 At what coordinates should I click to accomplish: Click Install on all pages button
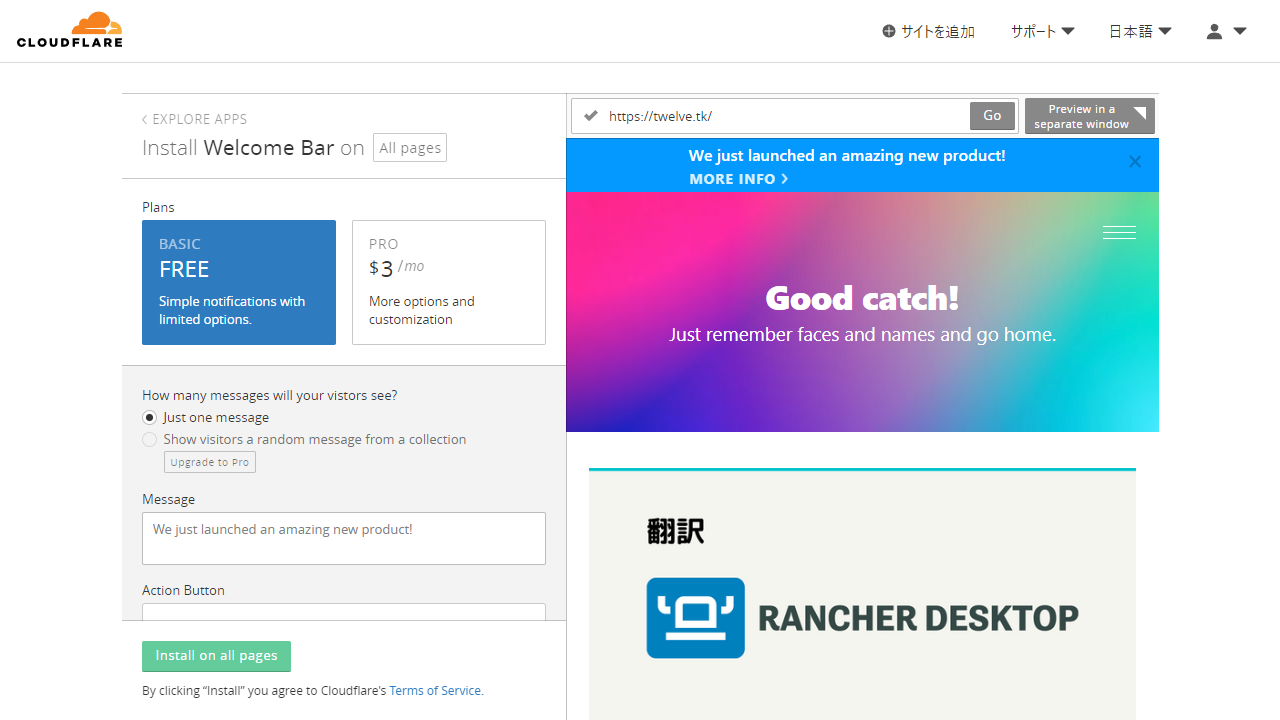pyautogui.click(x=216, y=656)
